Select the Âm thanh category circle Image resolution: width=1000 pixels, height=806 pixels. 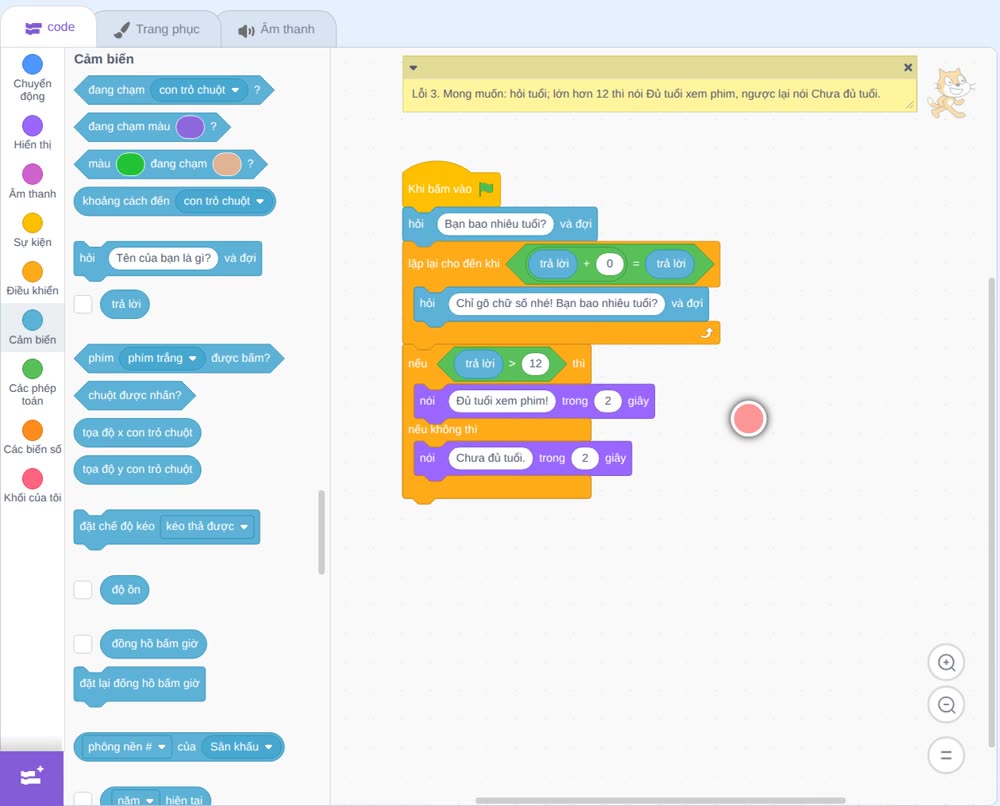(x=33, y=174)
